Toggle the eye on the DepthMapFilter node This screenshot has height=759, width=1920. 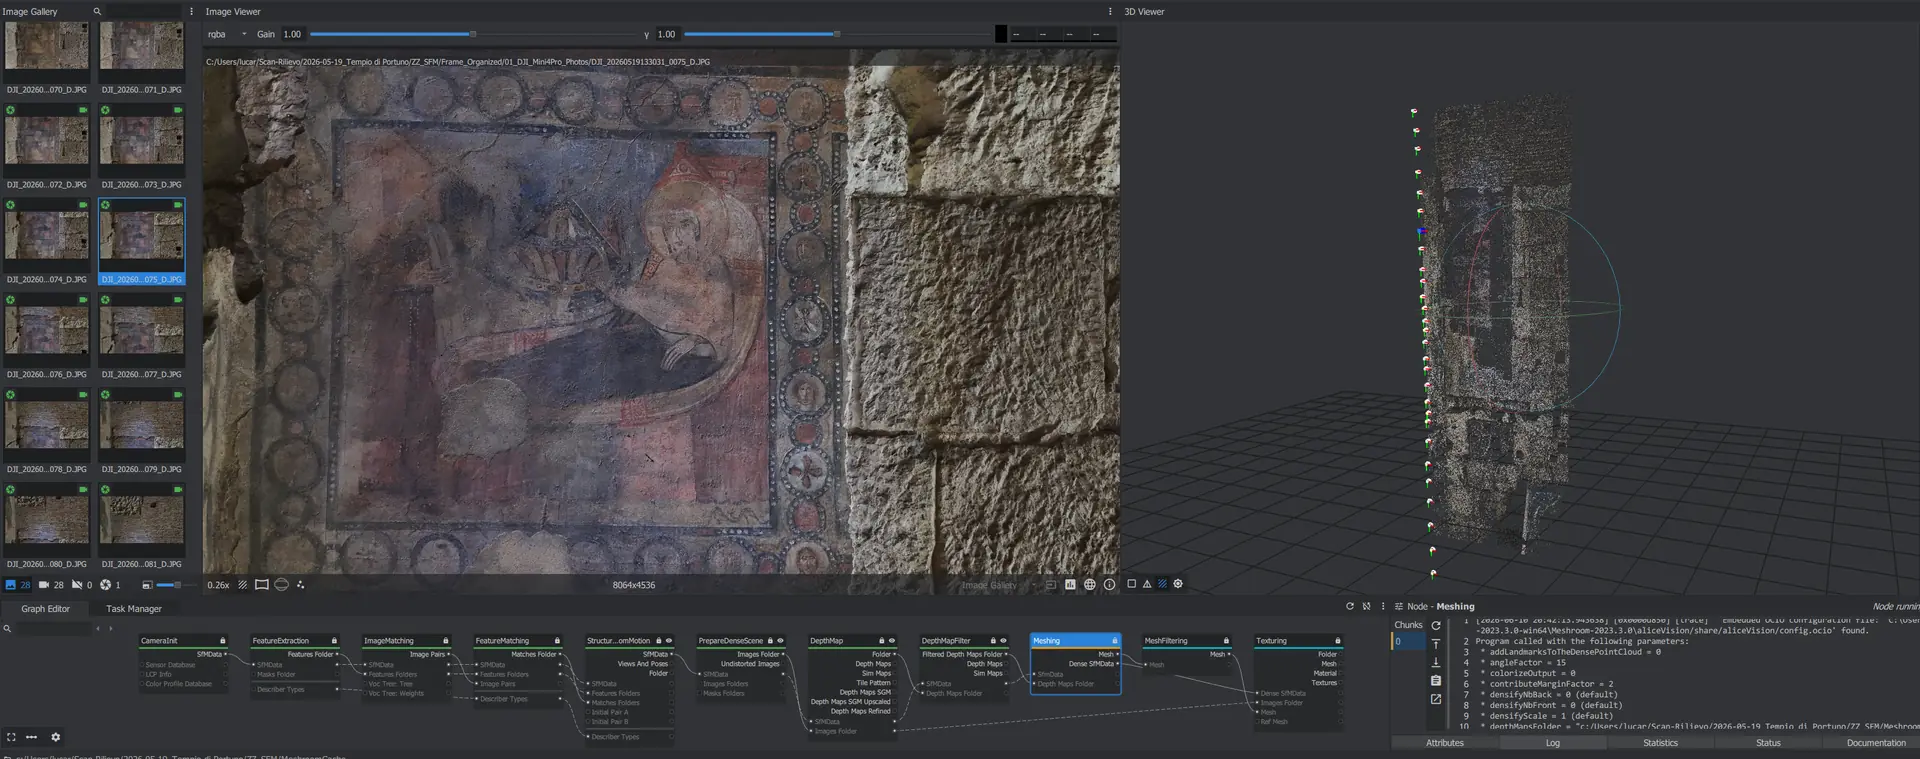click(1003, 641)
